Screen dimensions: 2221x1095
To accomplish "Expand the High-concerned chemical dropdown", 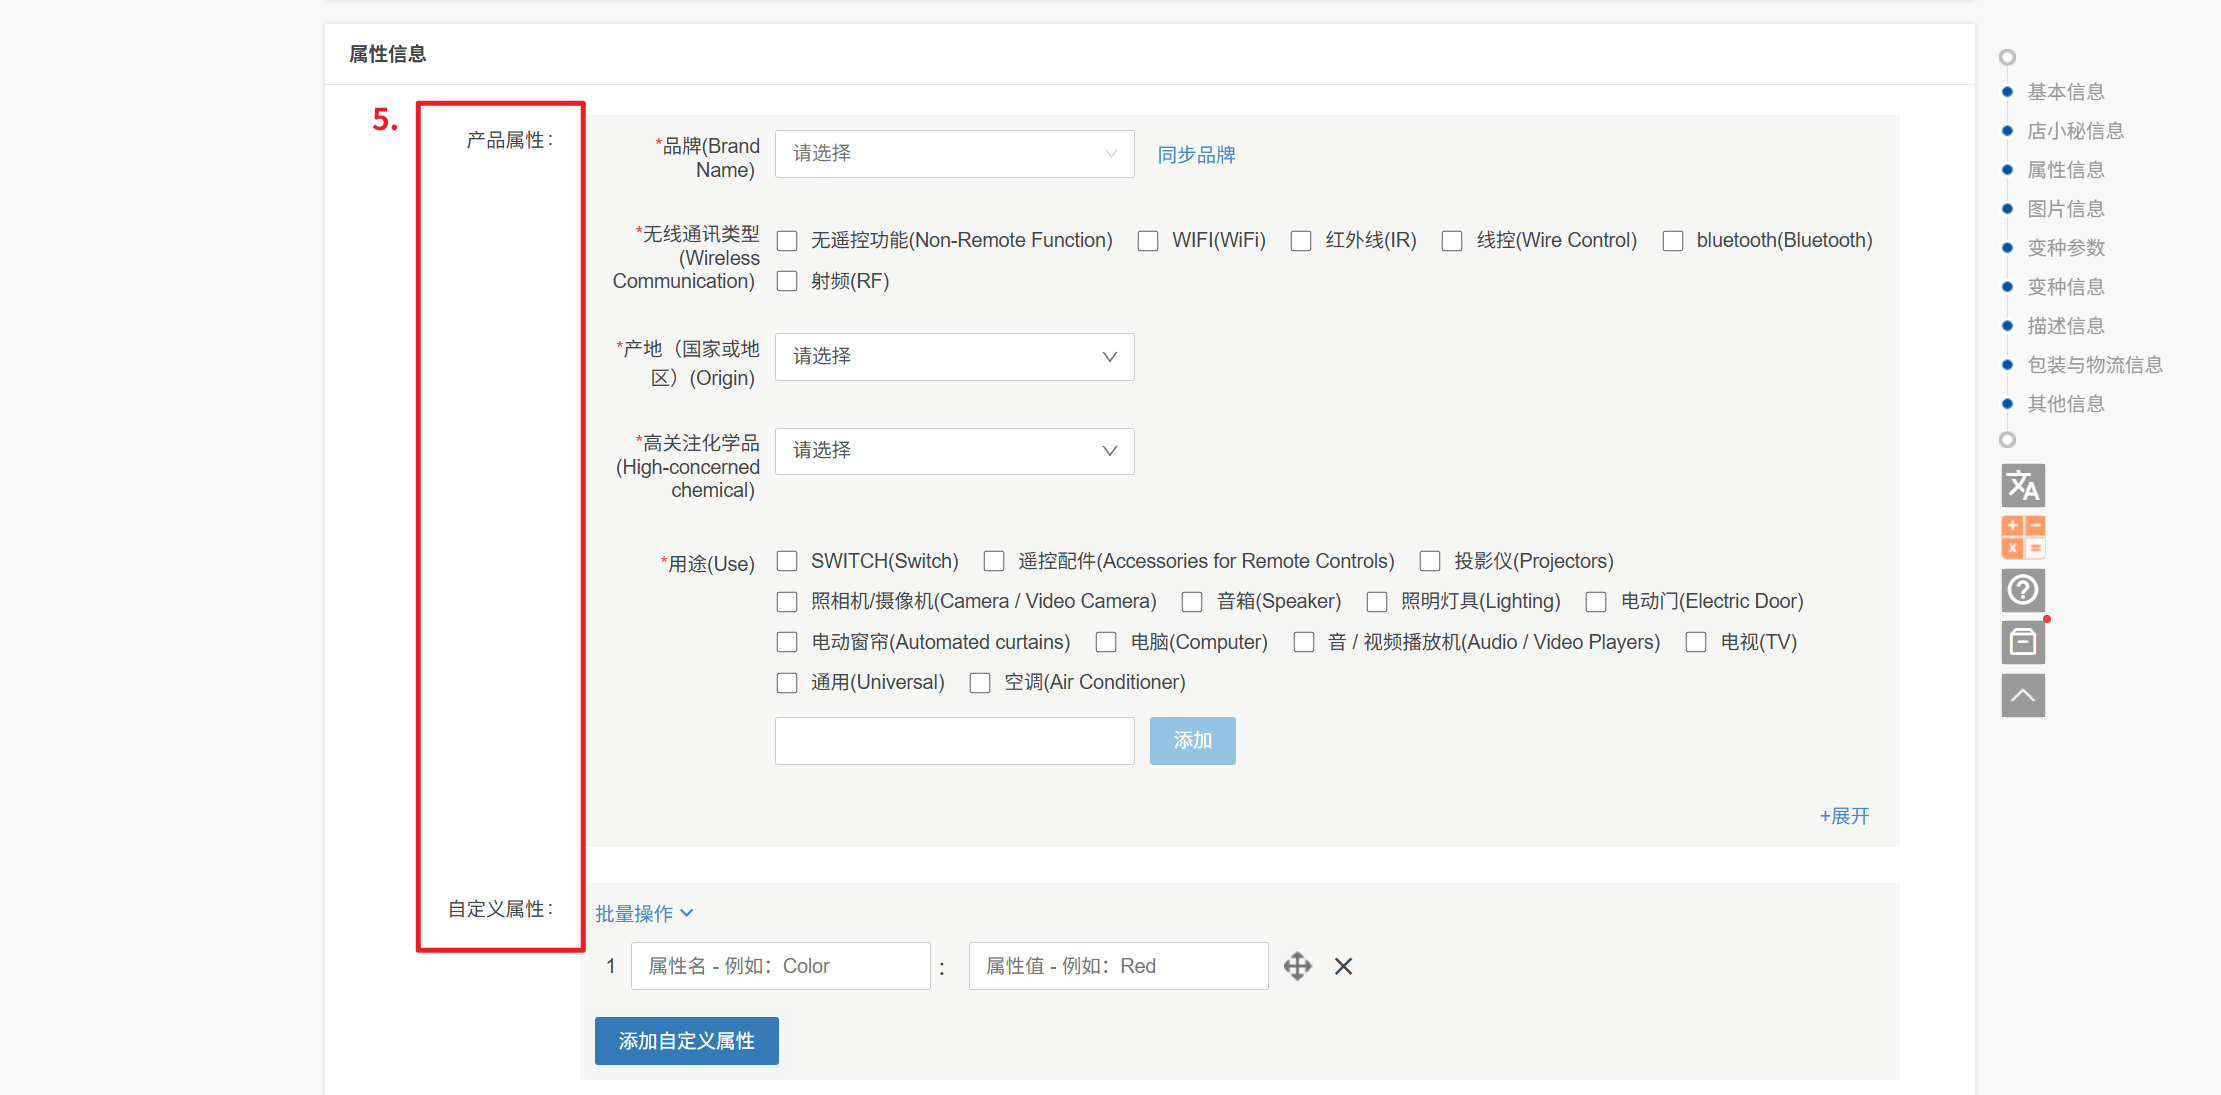I will (x=954, y=451).
